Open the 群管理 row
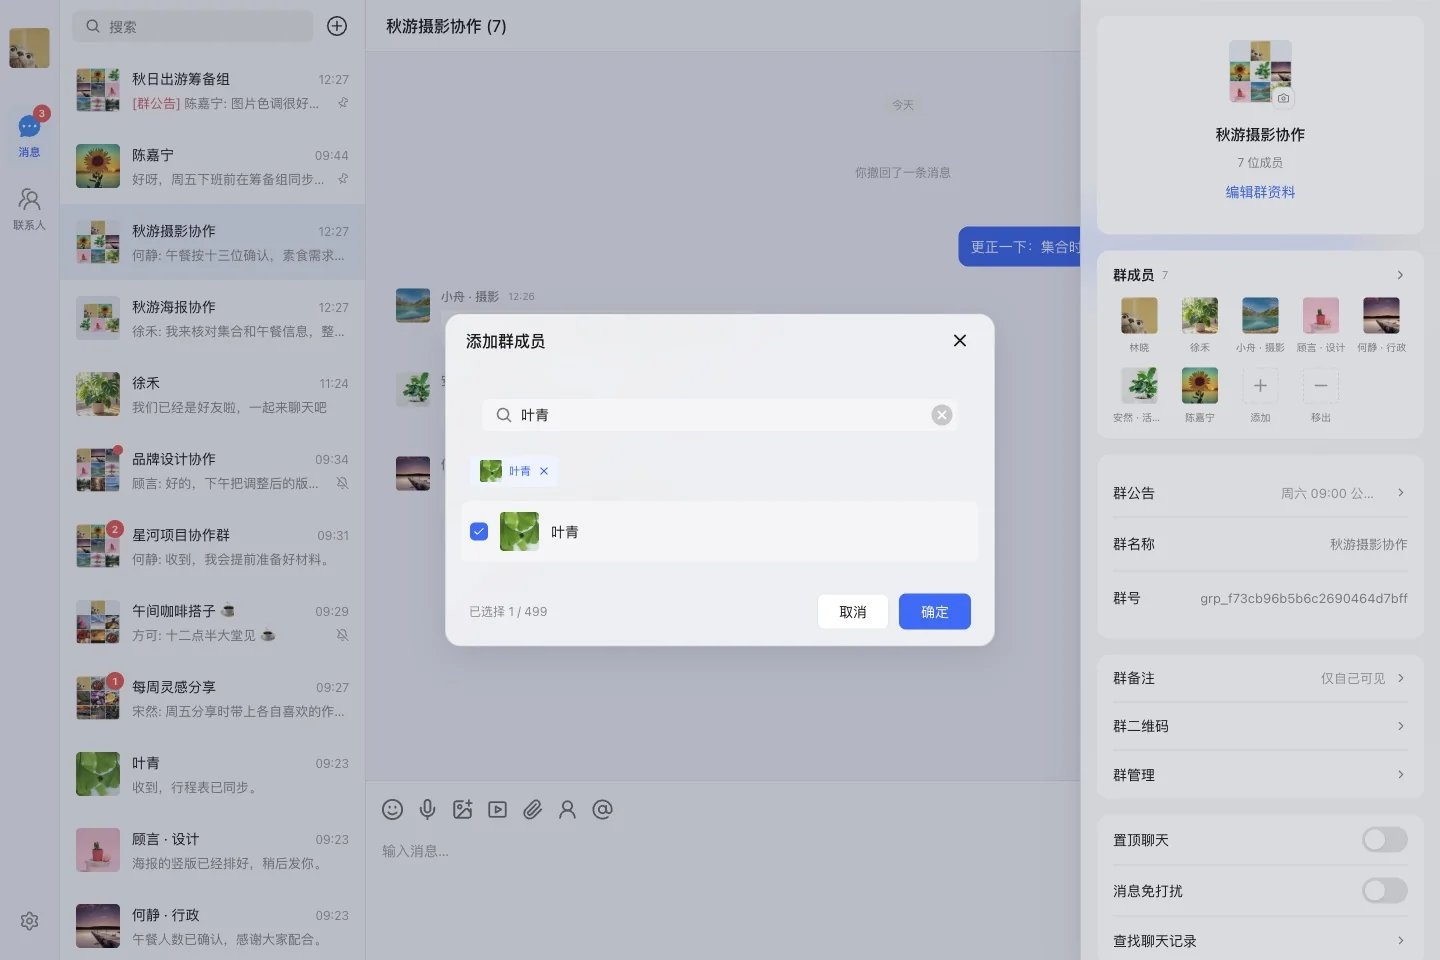This screenshot has width=1440, height=960. tap(1260, 775)
